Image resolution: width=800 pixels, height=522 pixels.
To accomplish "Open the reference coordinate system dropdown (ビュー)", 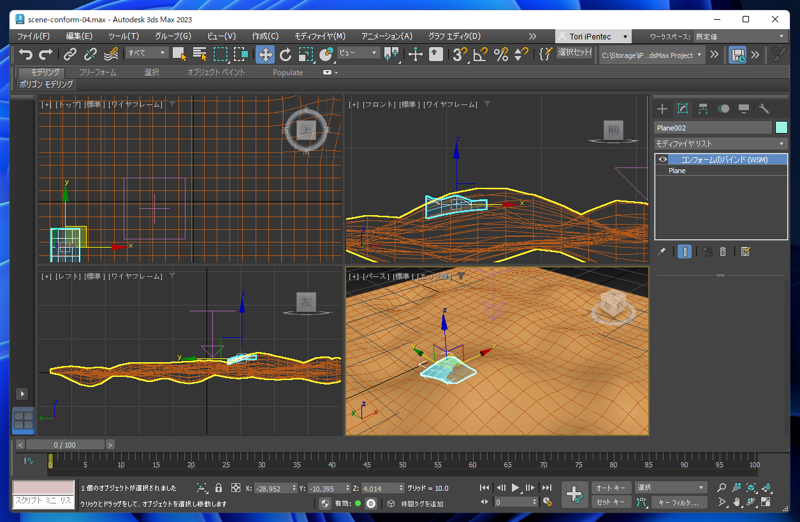I will coord(358,53).
